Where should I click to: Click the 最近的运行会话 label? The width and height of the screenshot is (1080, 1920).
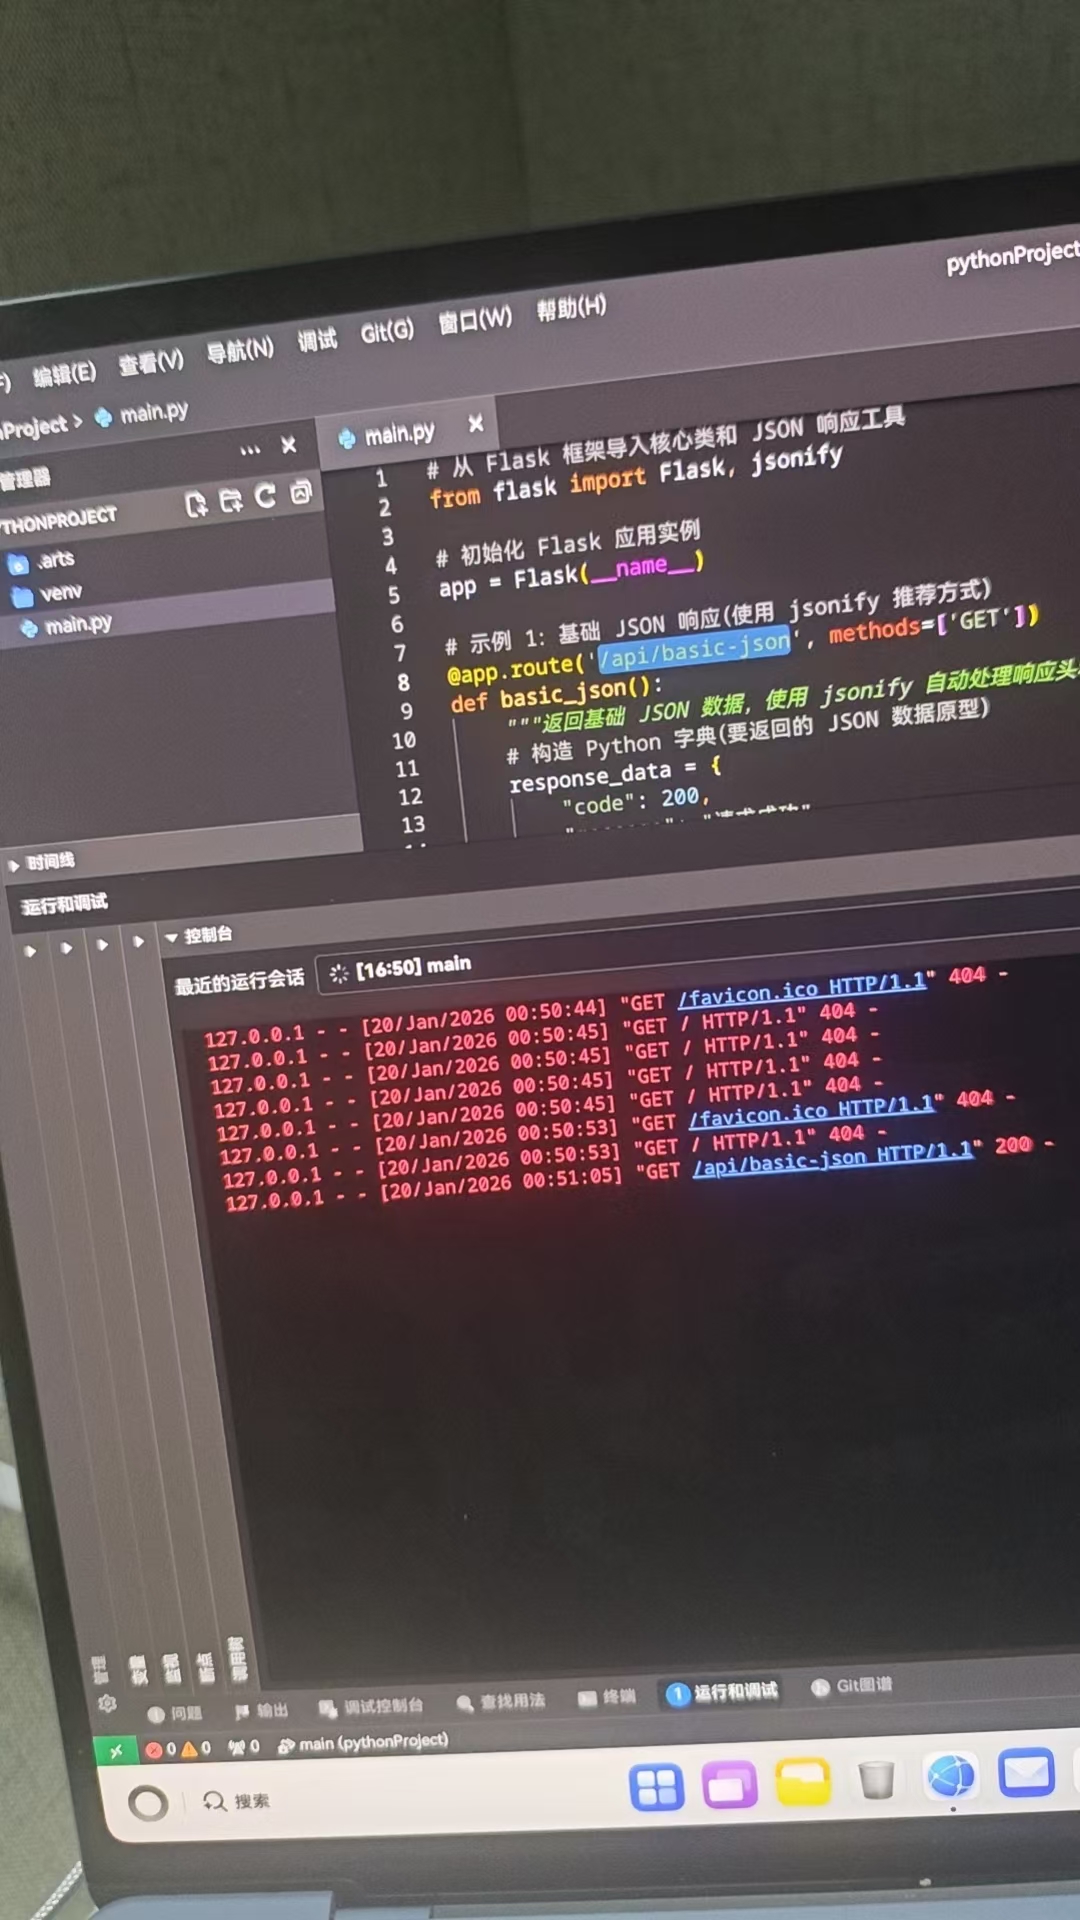pyautogui.click(x=239, y=982)
